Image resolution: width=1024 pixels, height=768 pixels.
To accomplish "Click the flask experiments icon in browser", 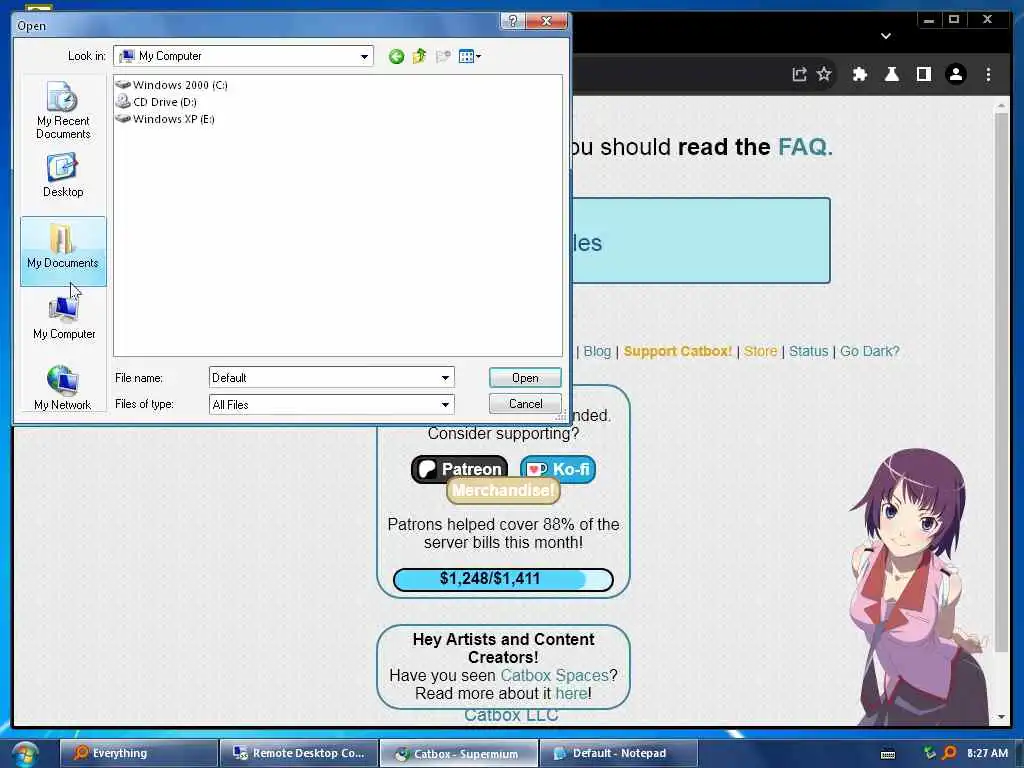I will 891,74.
